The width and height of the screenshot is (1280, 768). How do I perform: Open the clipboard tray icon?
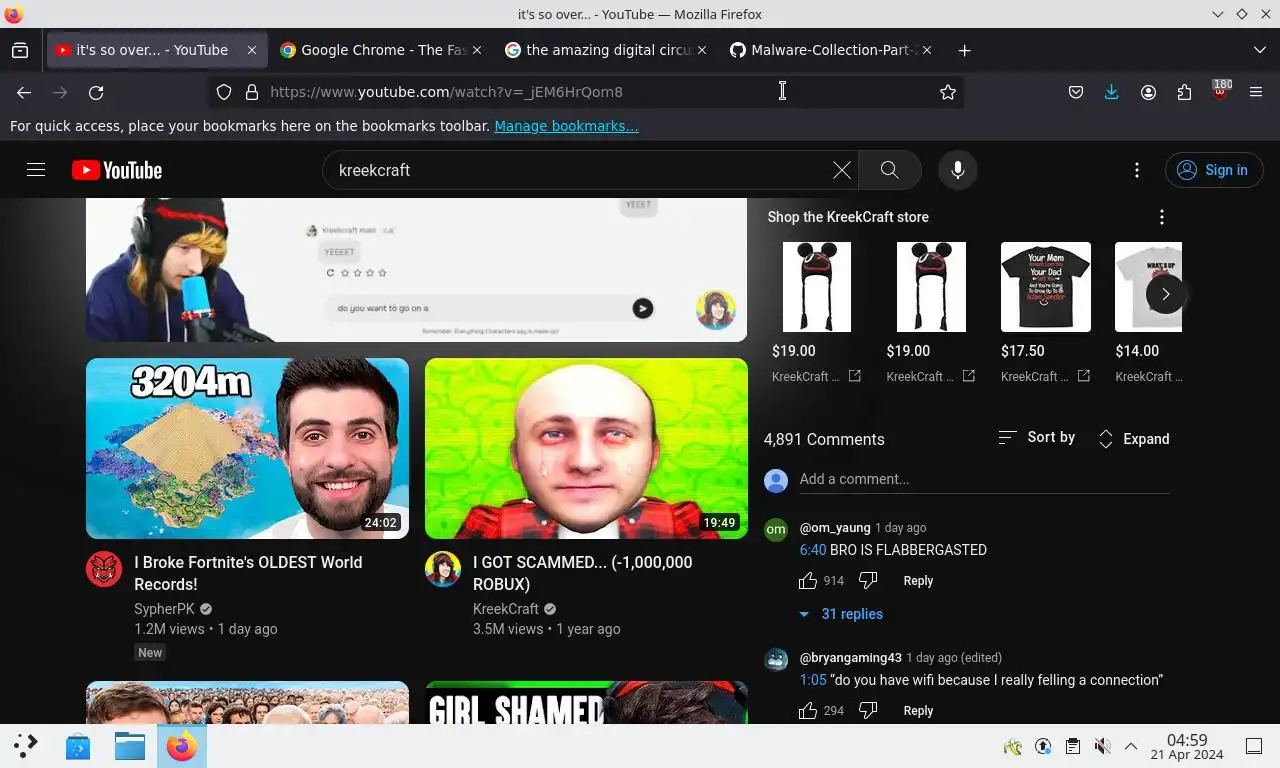(x=1072, y=746)
